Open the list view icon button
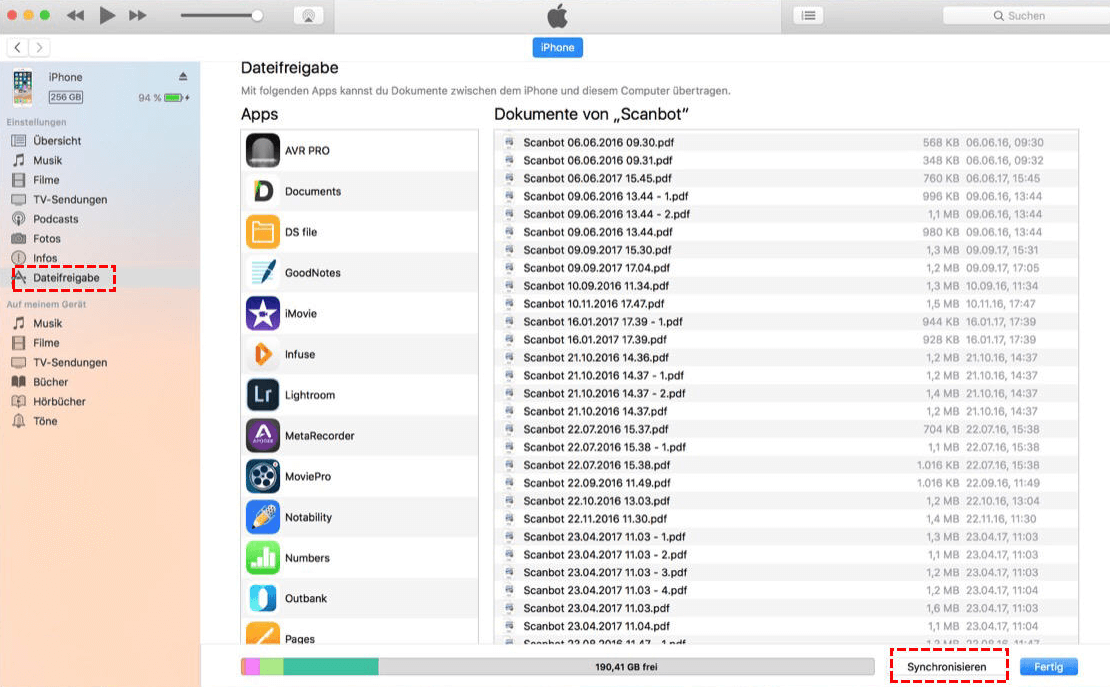The width and height of the screenshot is (1110, 687). coord(808,16)
